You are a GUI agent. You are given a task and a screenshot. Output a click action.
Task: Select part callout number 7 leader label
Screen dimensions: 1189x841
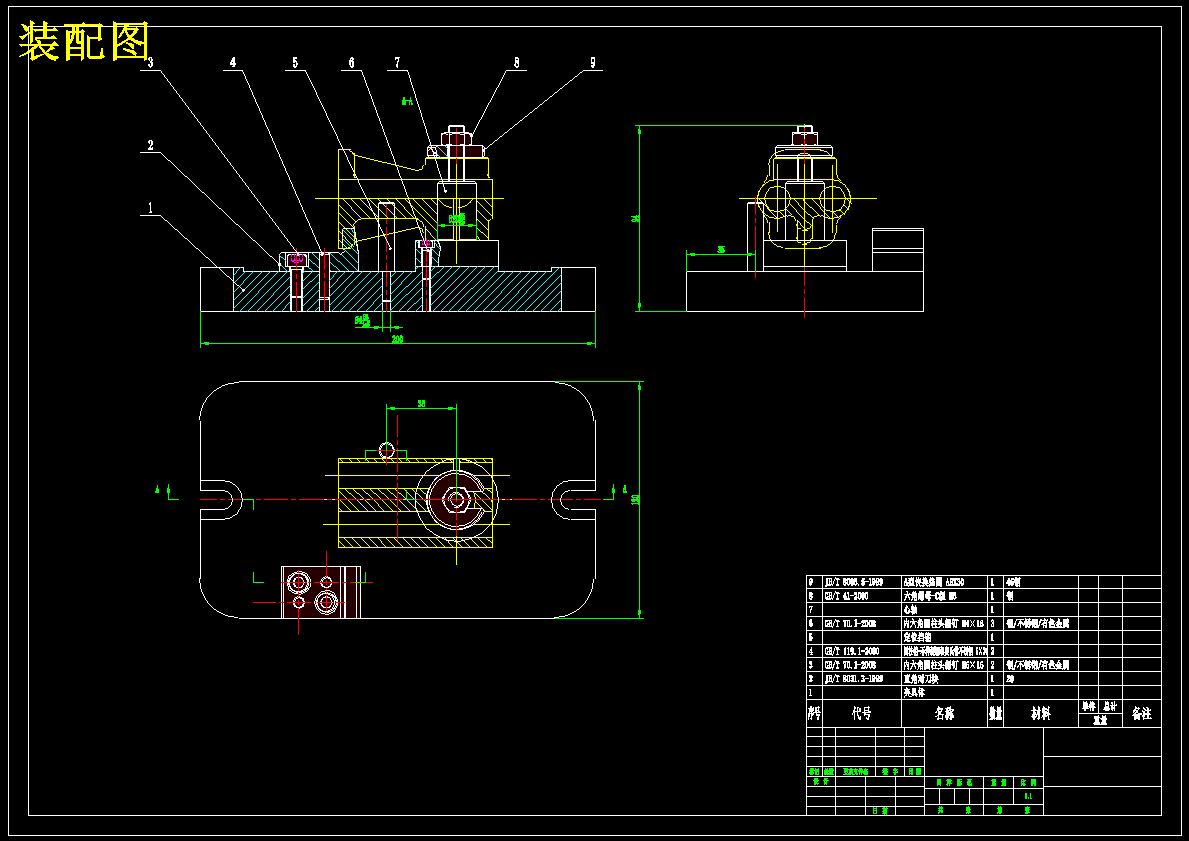397,63
